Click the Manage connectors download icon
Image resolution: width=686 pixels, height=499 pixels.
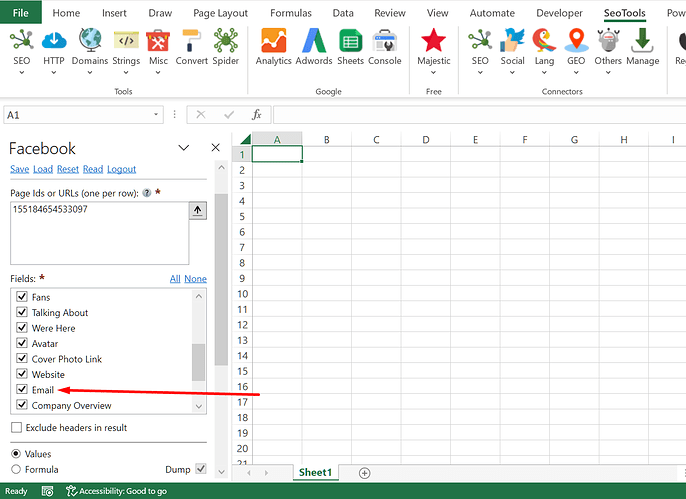click(x=642, y=40)
